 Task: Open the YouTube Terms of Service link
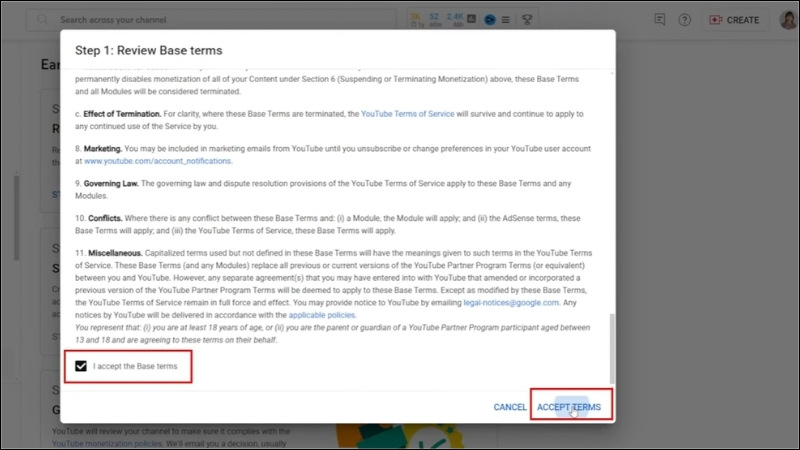pyautogui.click(x=410, y=115)
